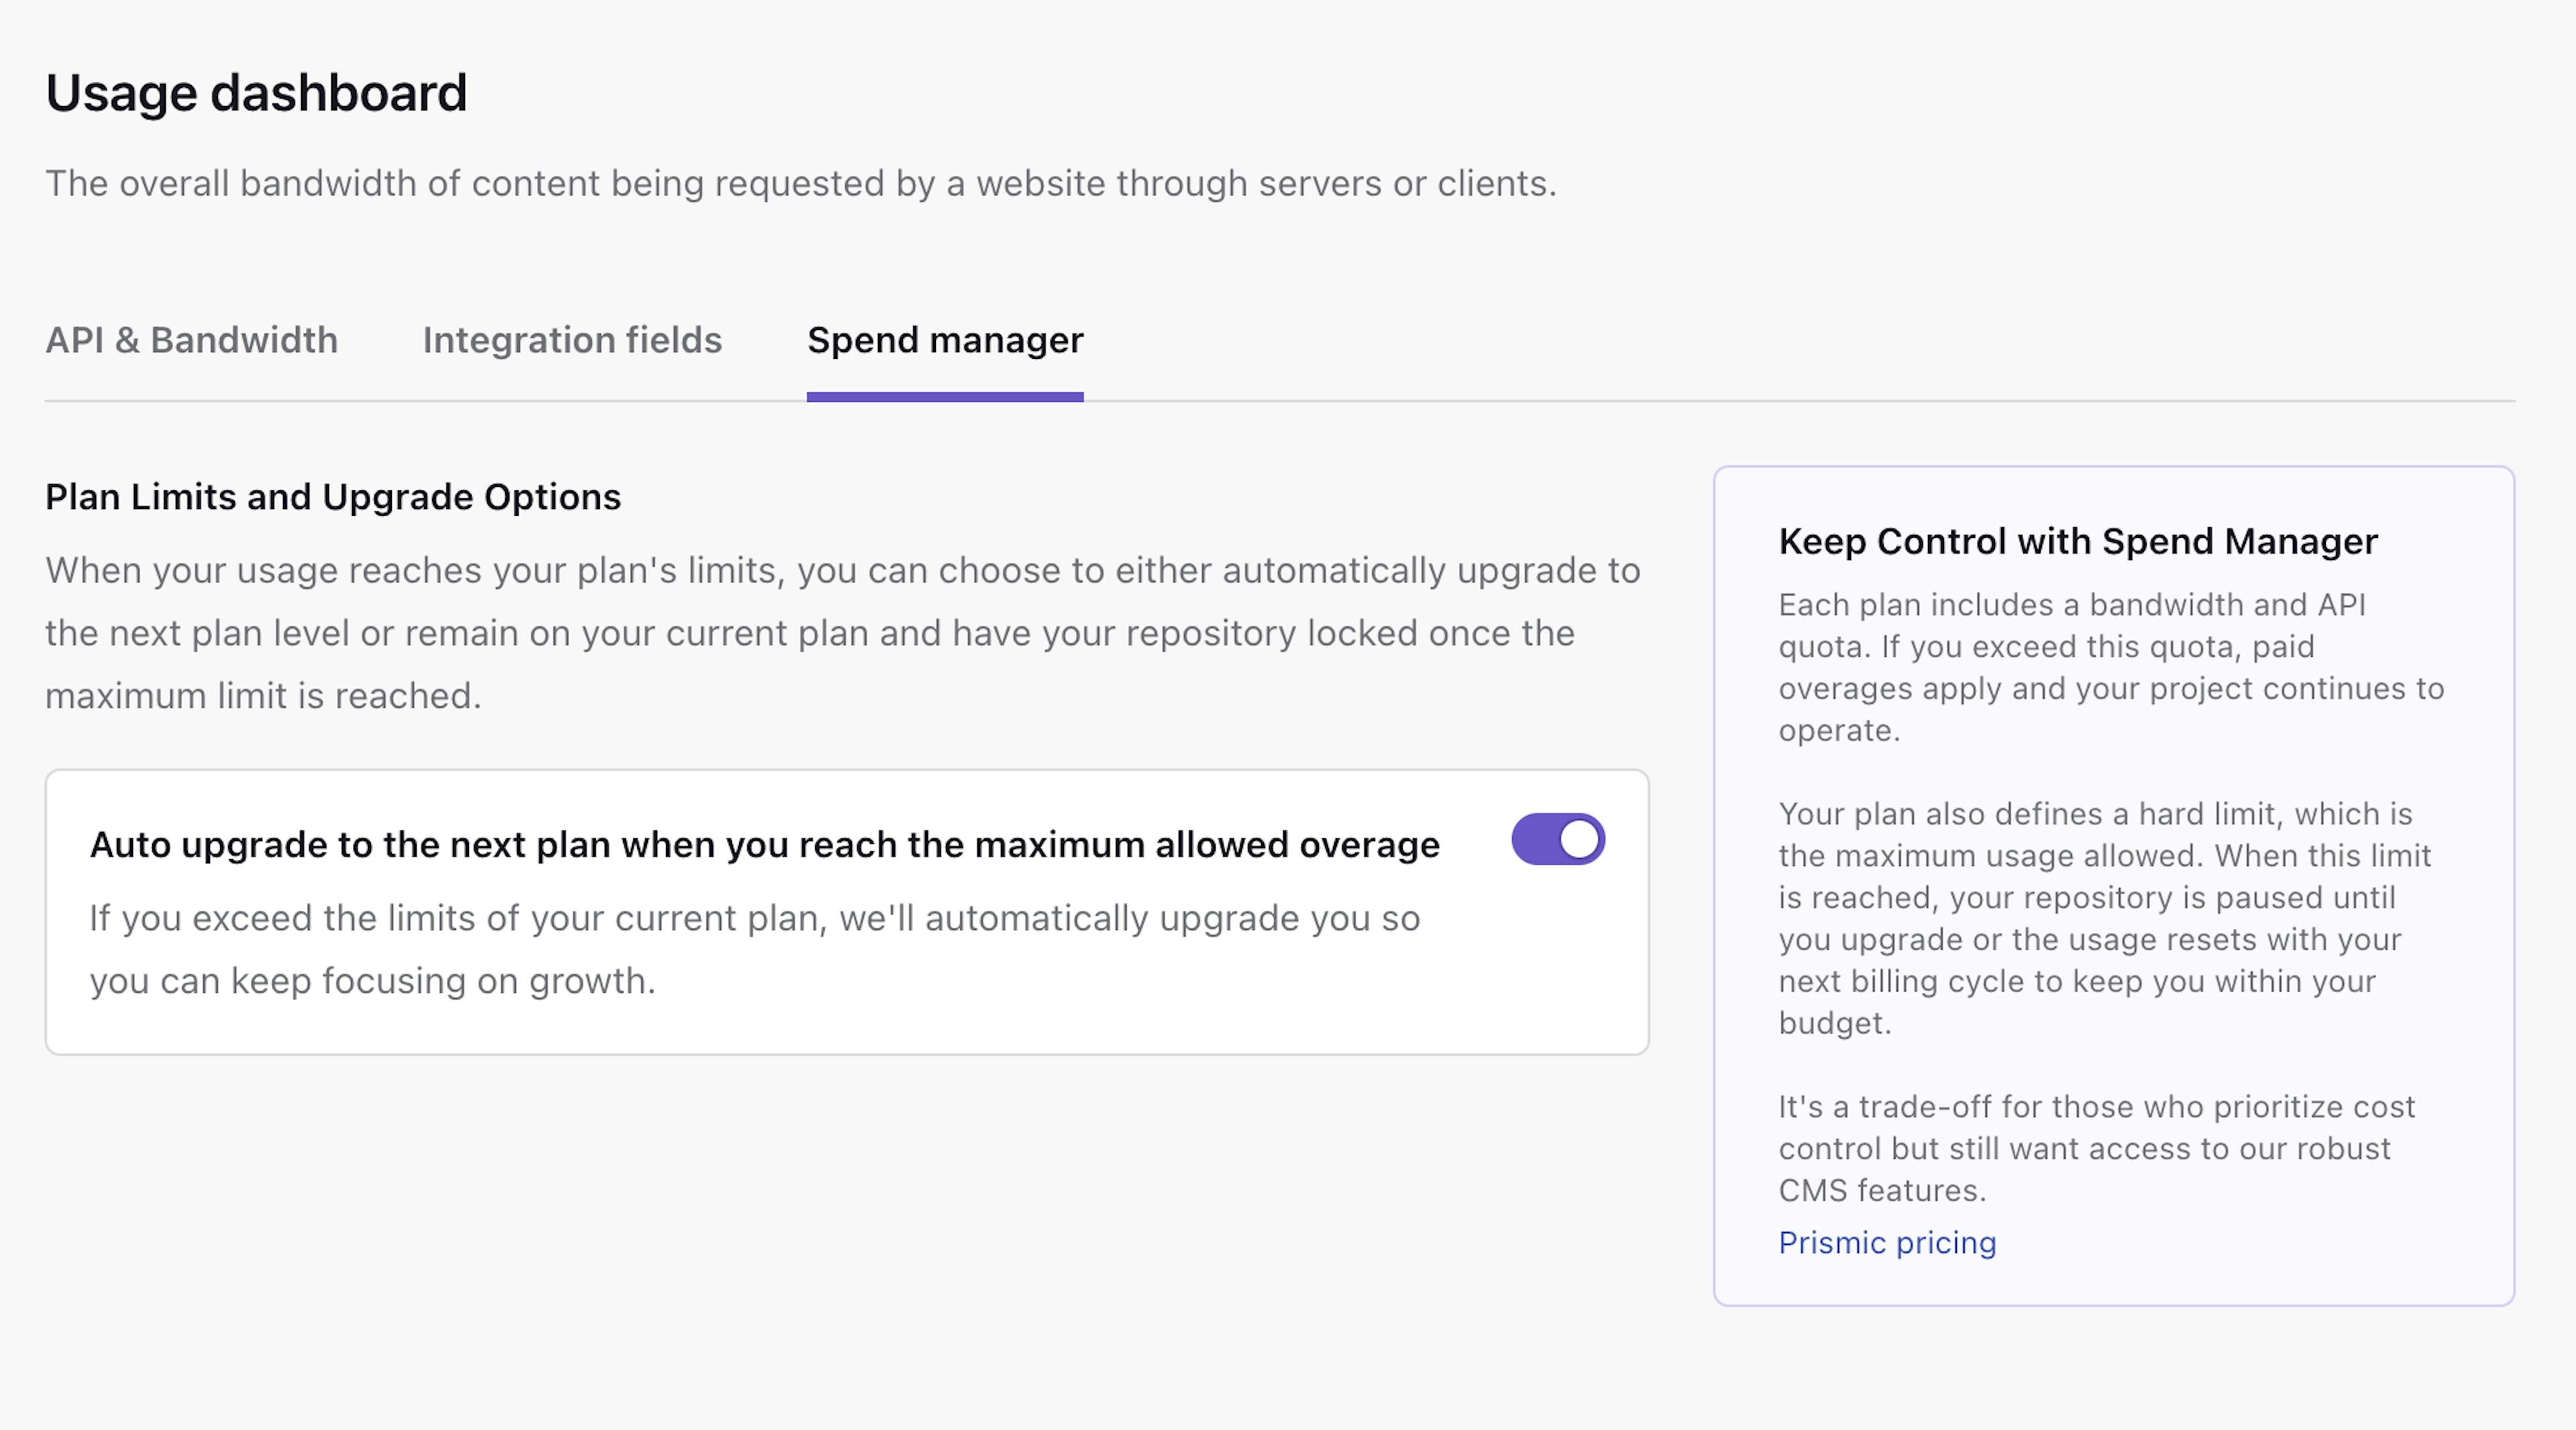Click the Keep Control with Spend Manager heading
The image size is (2576, 1430).
tap(2077, 541)
